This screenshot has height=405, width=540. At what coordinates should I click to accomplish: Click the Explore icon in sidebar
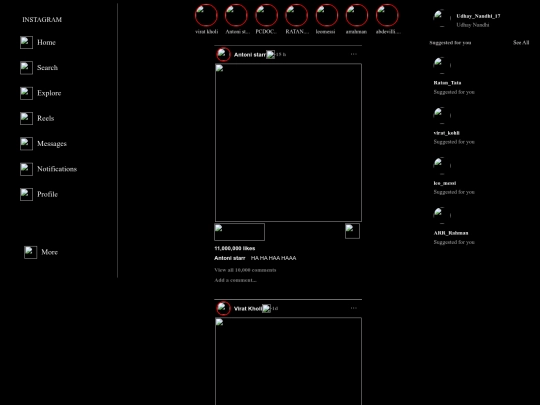(26, 93)
